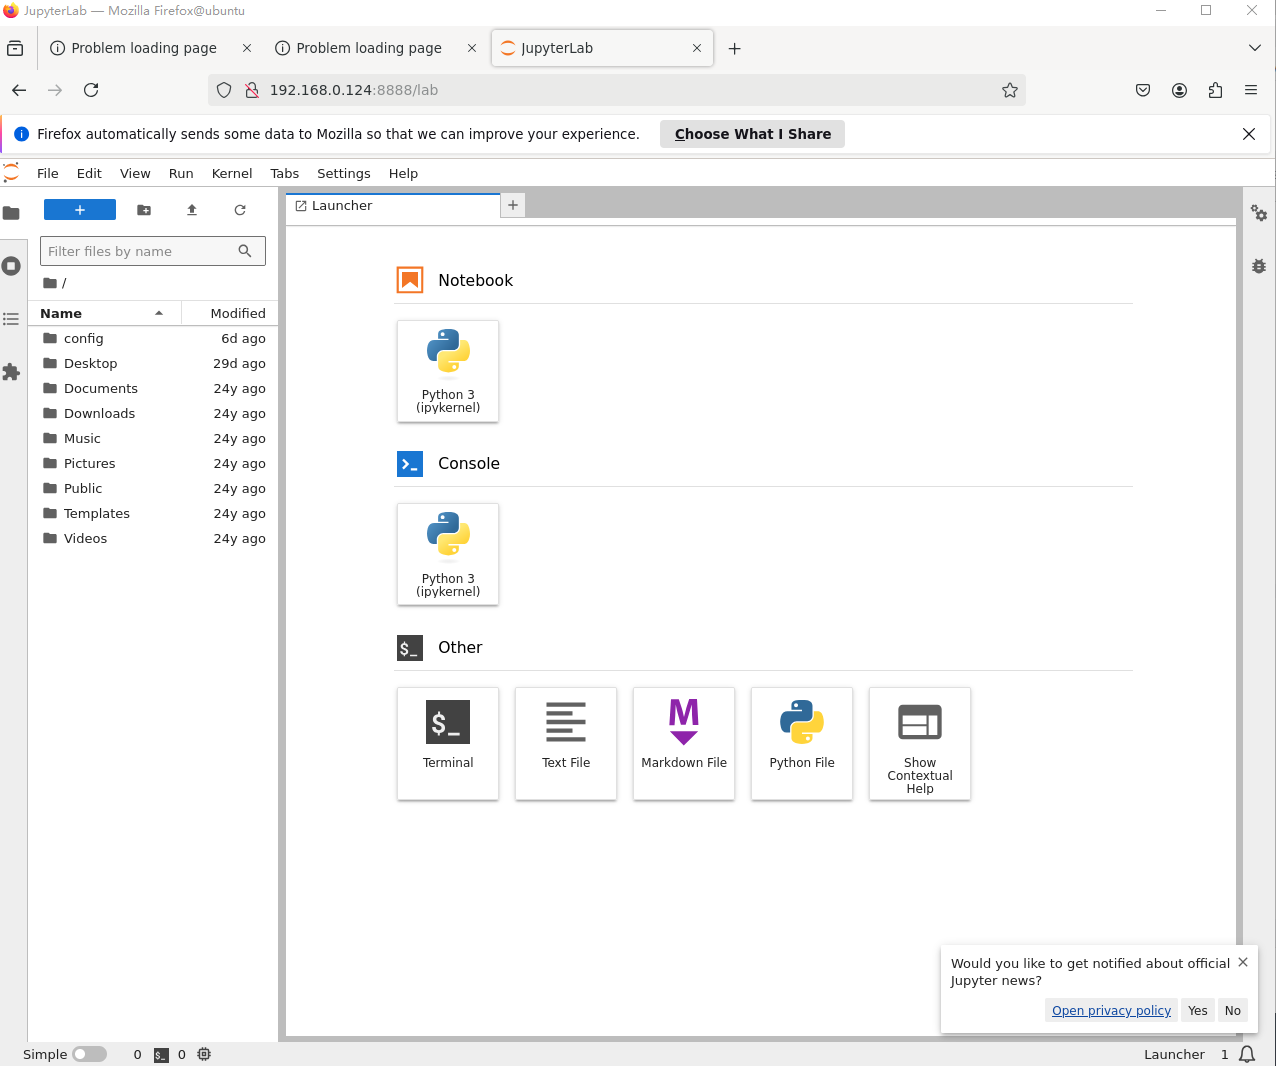1276x1066 pixels.
Task: Refresh the file browser list
Action: 240,210
